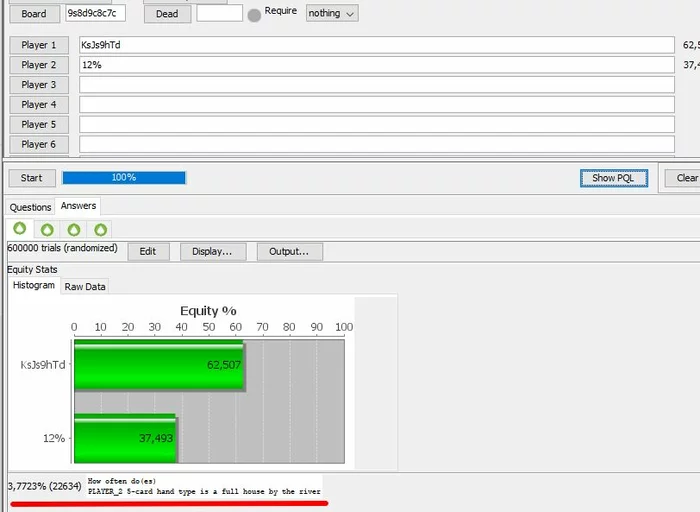Select the first green result icon tab

20,229
